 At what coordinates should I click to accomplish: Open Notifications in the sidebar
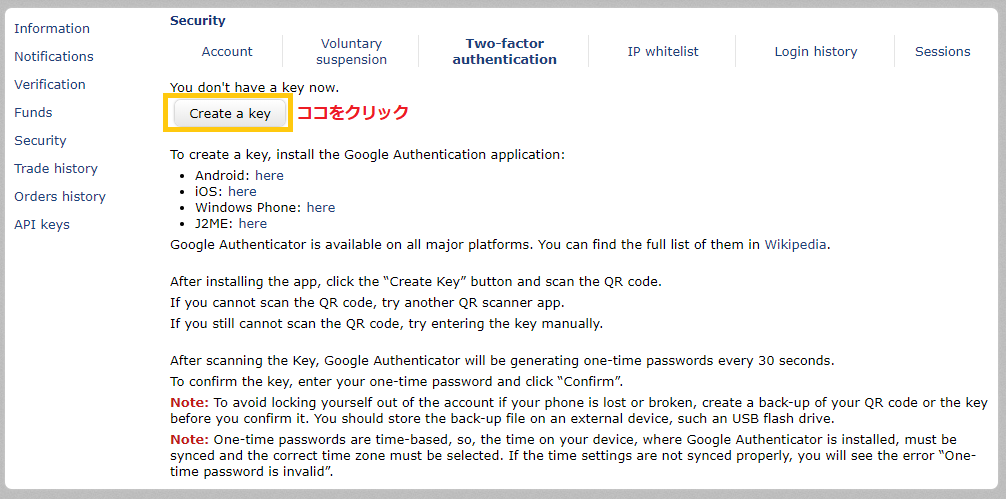54,56
